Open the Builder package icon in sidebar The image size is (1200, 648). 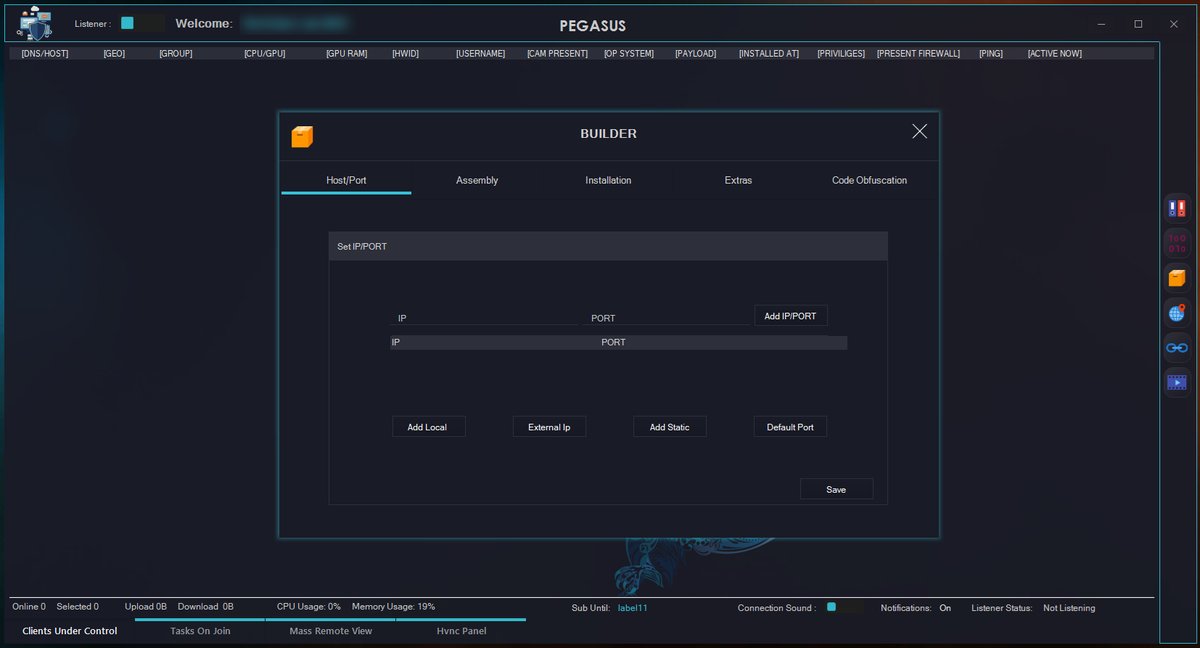(x=1176, y=277)
